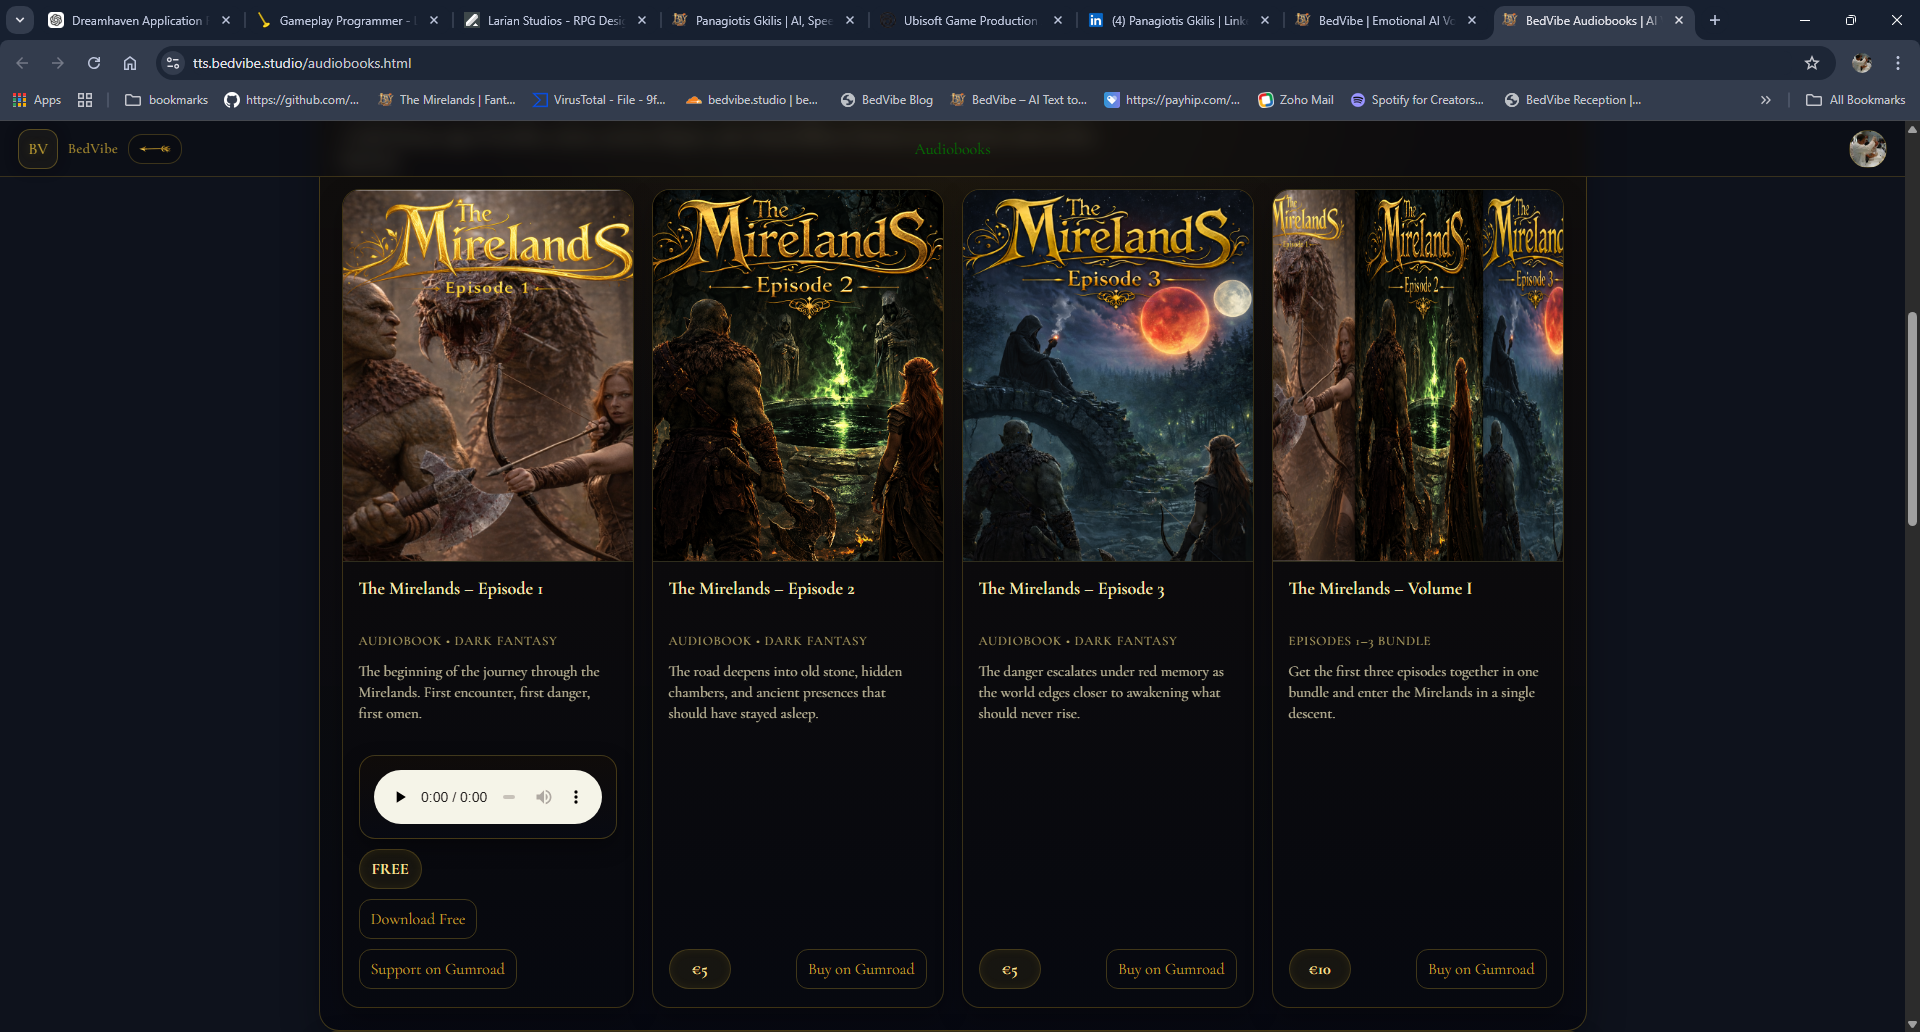Screen dimensions: 1920x1032
Task: Click the scrollbar down arrow
Action: coord(1912,1025)
